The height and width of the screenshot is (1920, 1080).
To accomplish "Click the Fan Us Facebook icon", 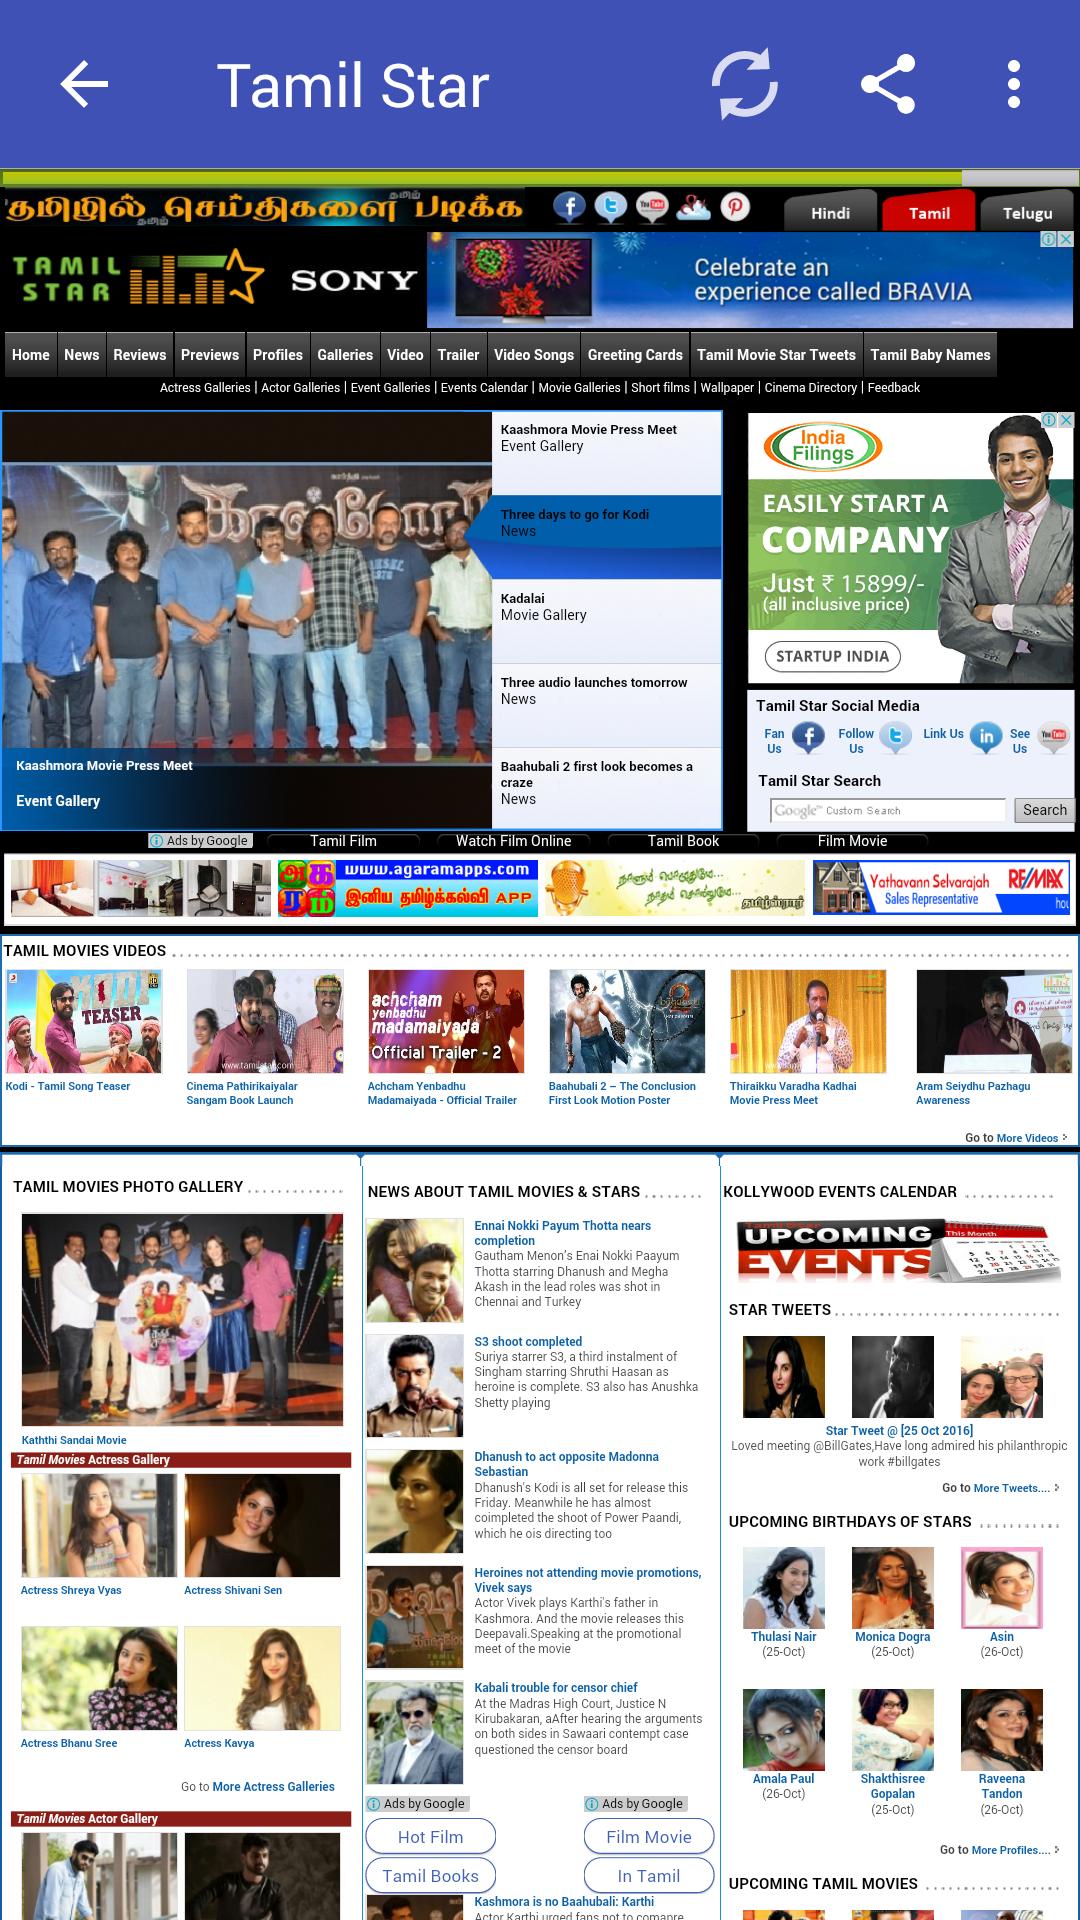I will [808, 738].
